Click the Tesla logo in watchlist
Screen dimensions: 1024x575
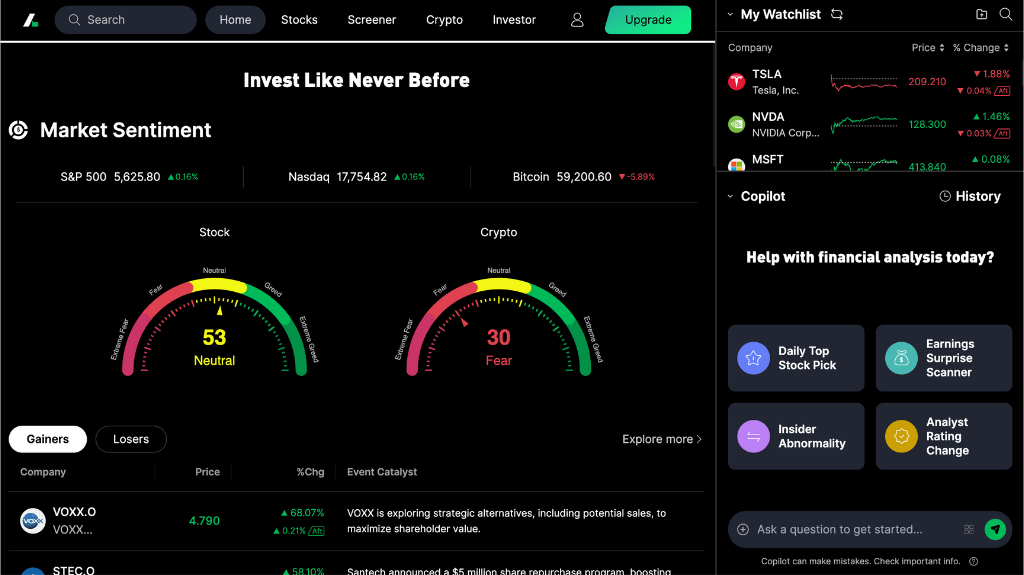(x=737, y=82)
